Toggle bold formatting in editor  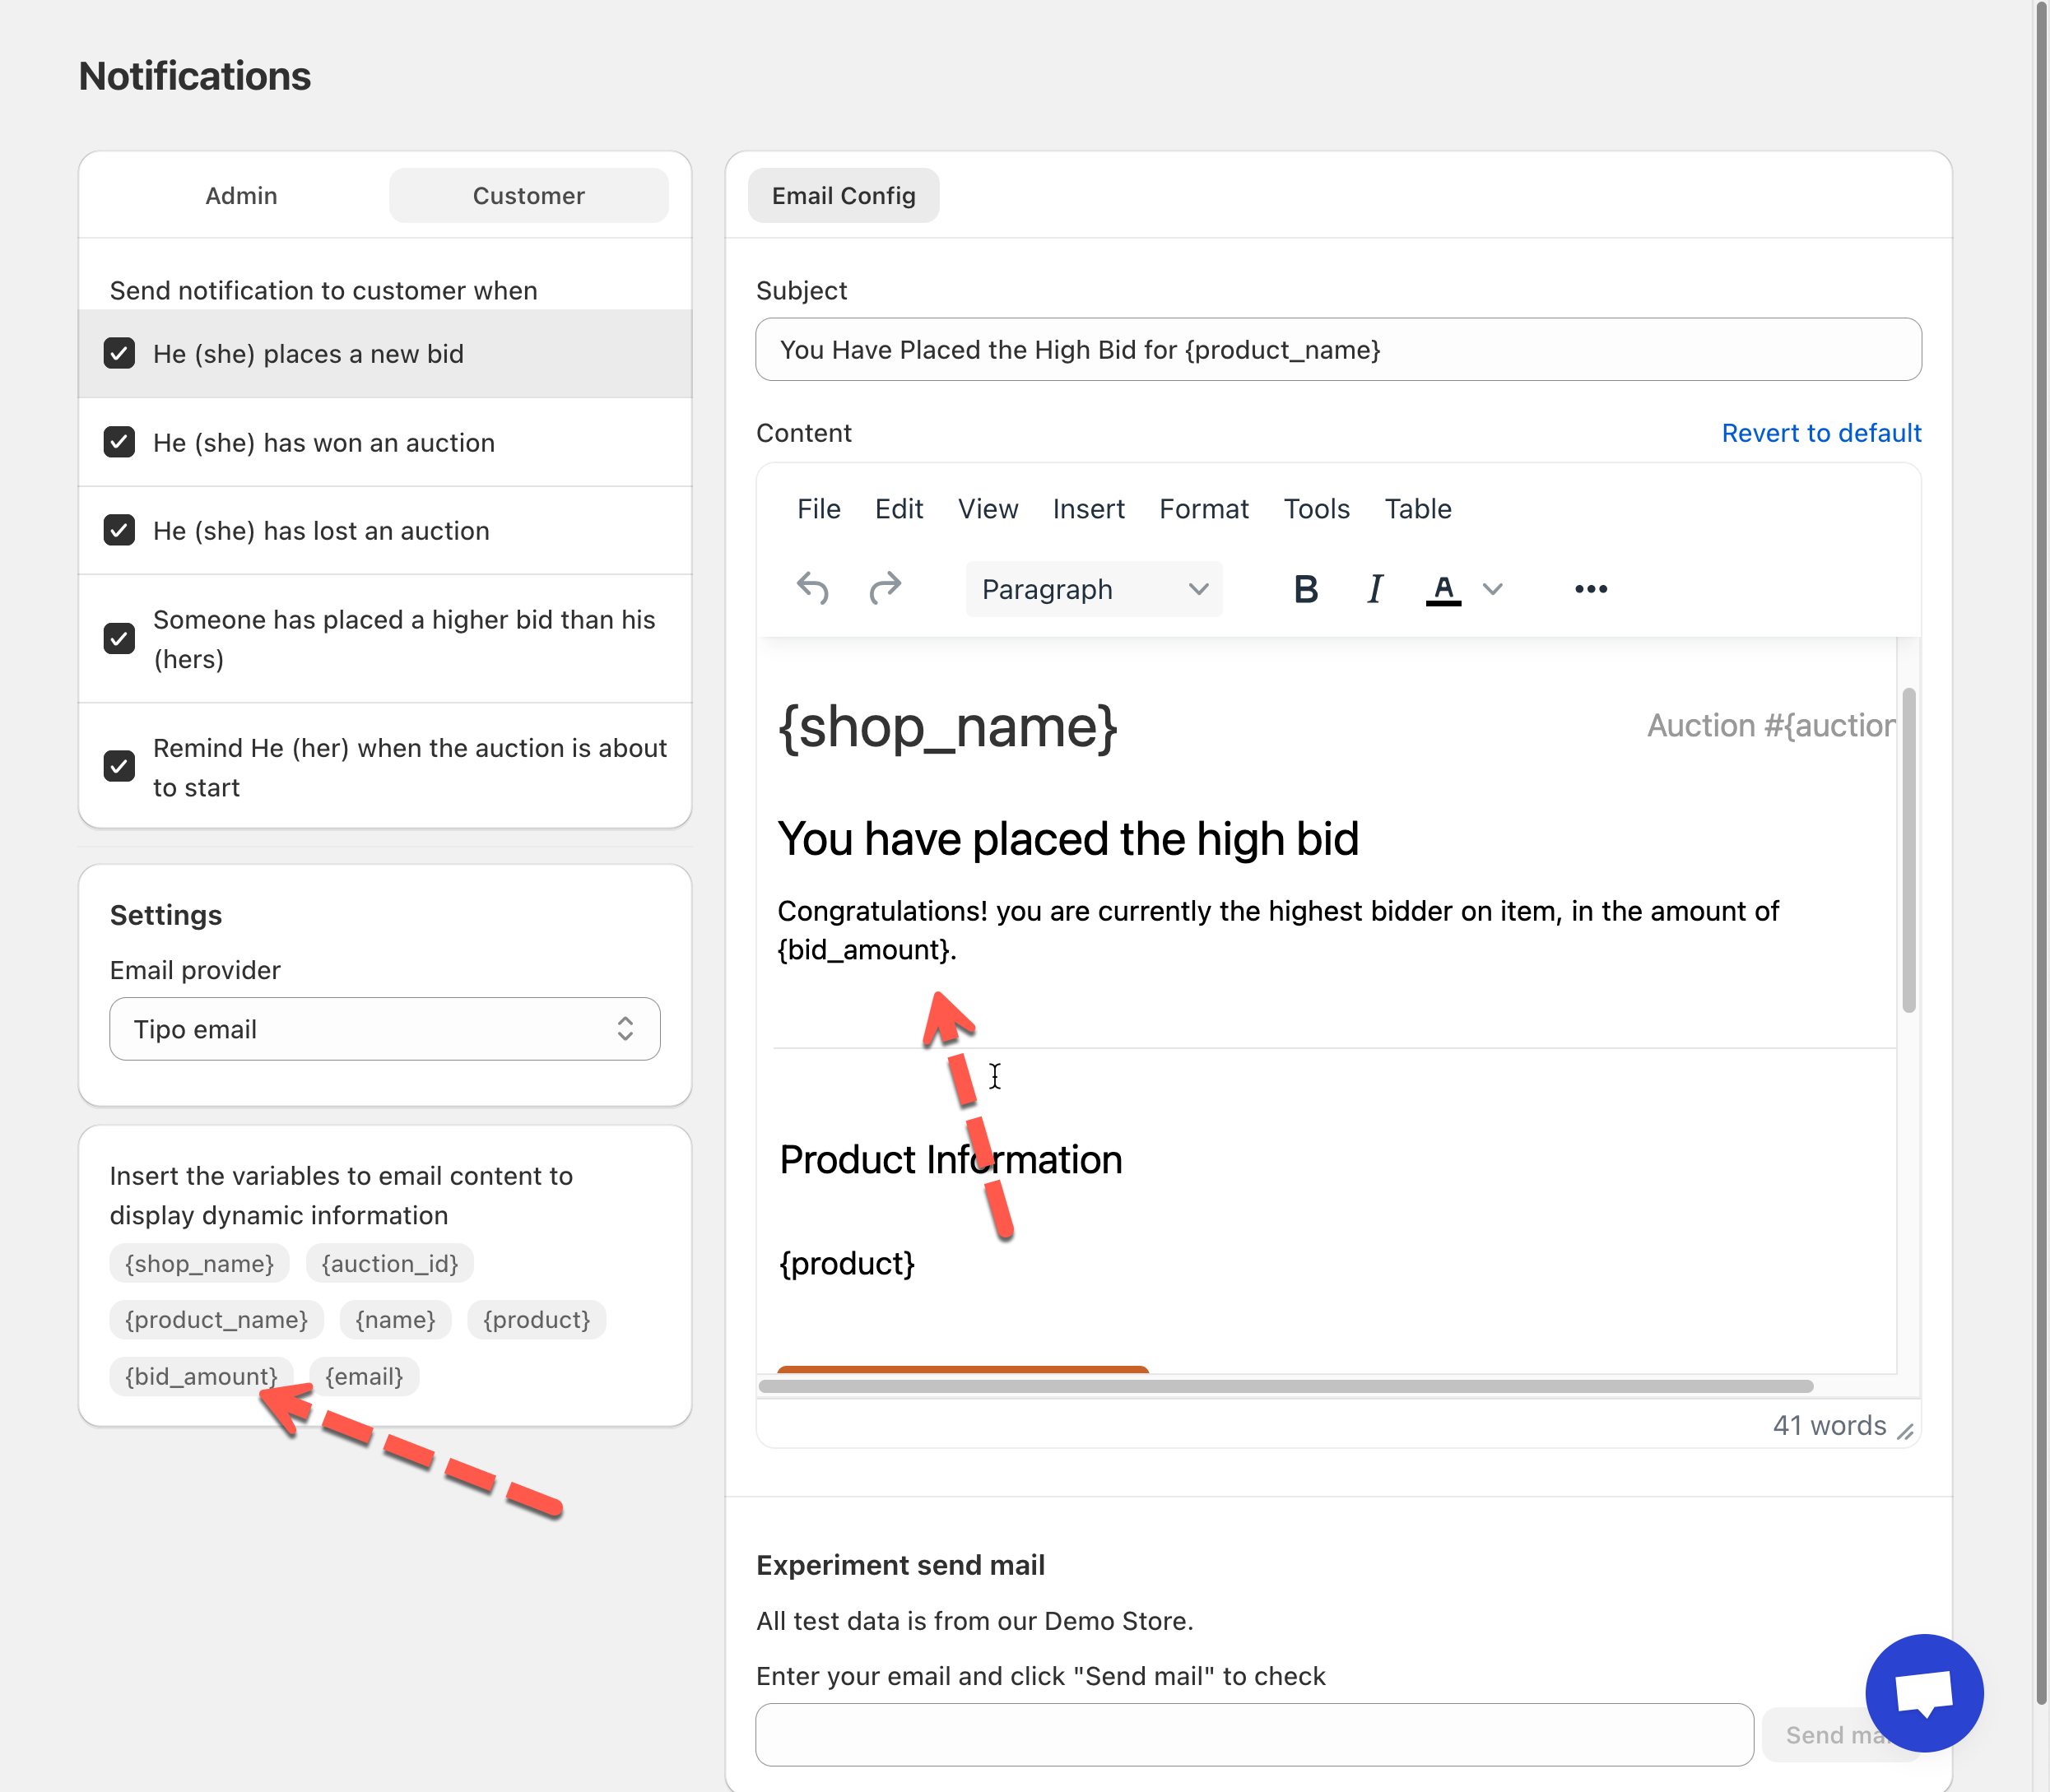click(x=1305, y=589)
